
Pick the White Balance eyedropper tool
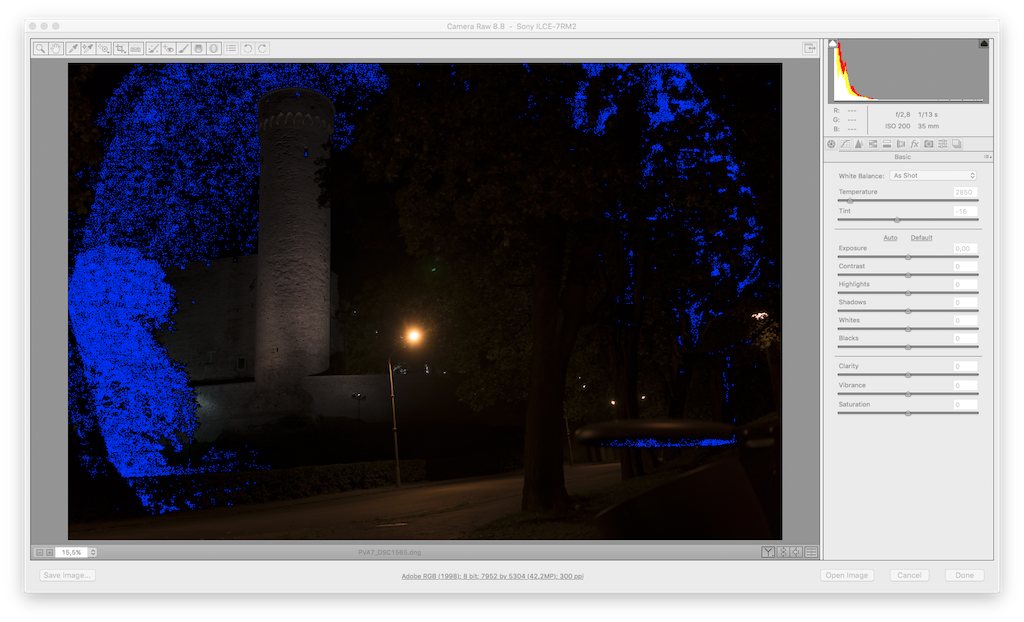73,48
